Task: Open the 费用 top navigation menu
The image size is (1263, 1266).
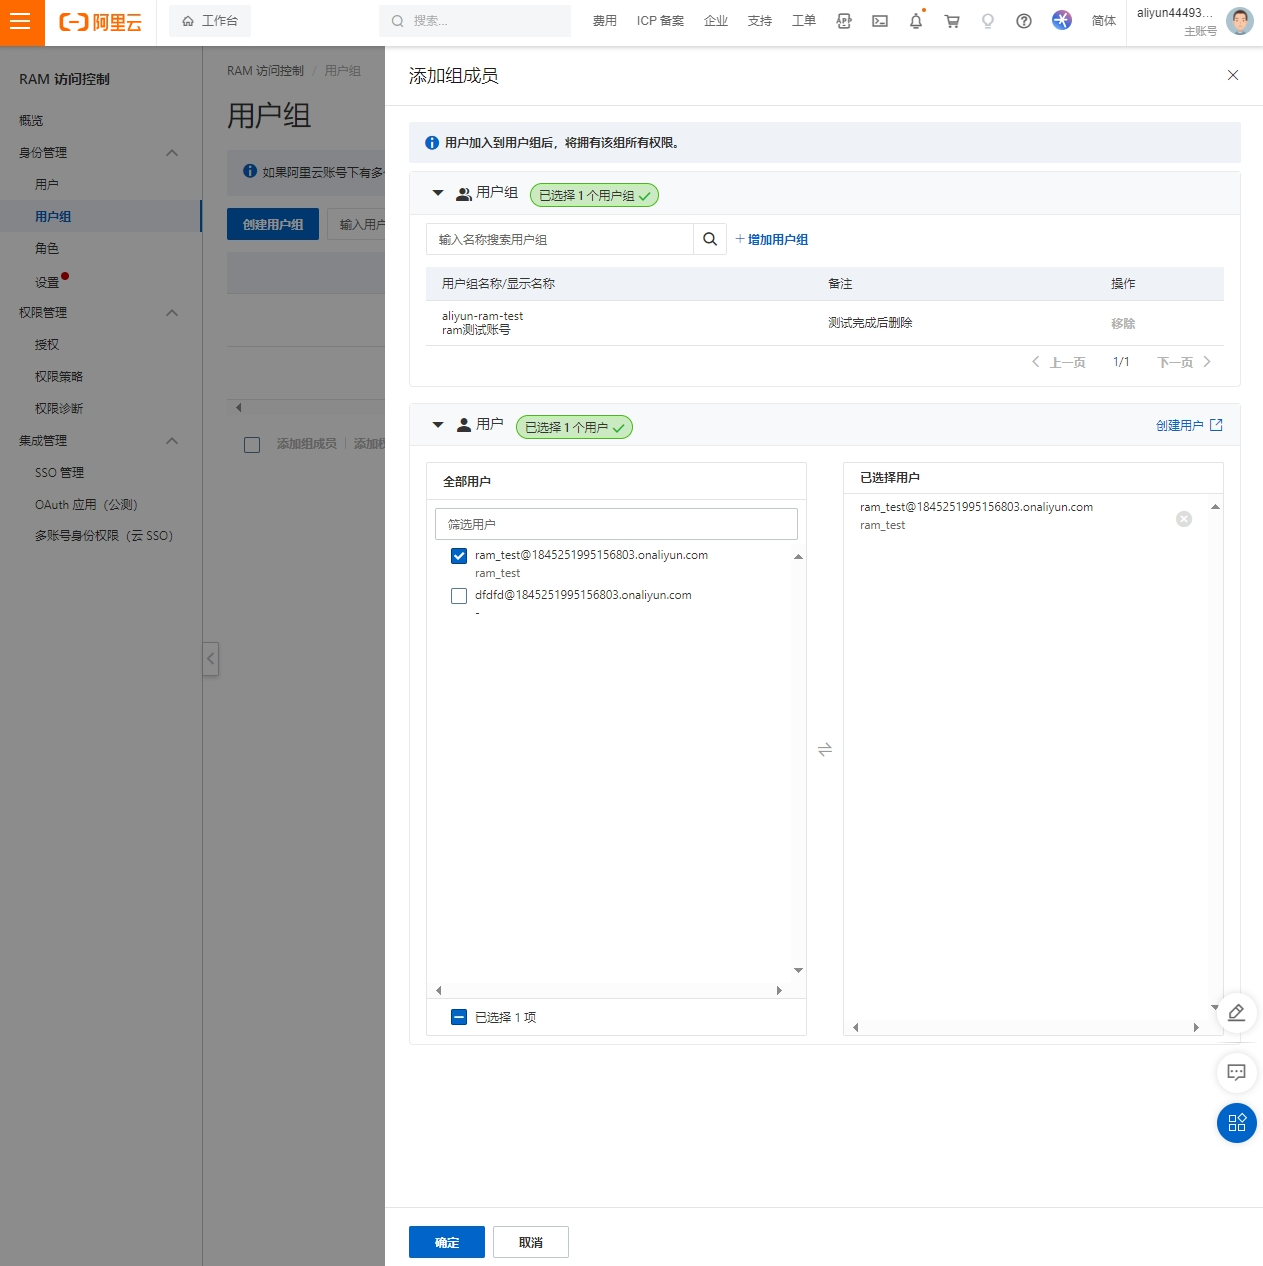Action: point(604,21)
